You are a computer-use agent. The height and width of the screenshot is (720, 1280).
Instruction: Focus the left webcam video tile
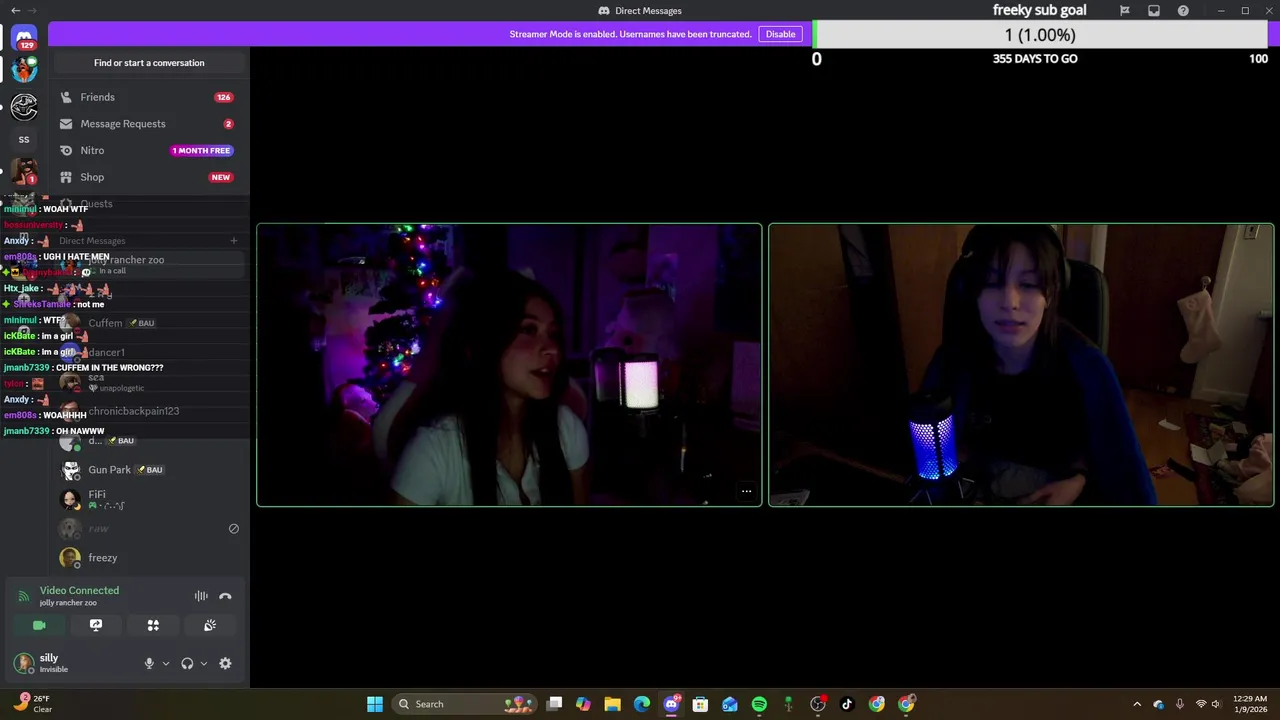pos(509,365)
